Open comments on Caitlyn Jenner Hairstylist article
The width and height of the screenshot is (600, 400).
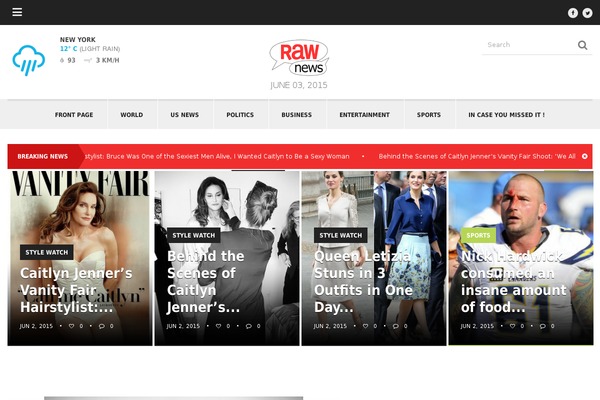102,326
